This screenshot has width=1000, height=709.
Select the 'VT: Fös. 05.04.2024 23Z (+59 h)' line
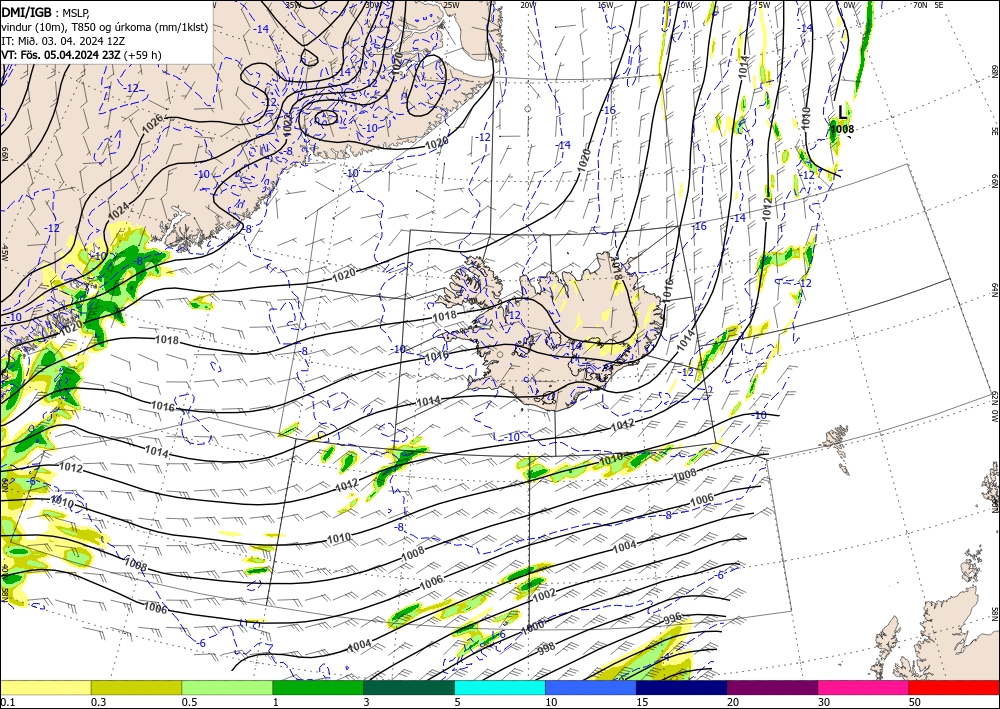[82, 55]
